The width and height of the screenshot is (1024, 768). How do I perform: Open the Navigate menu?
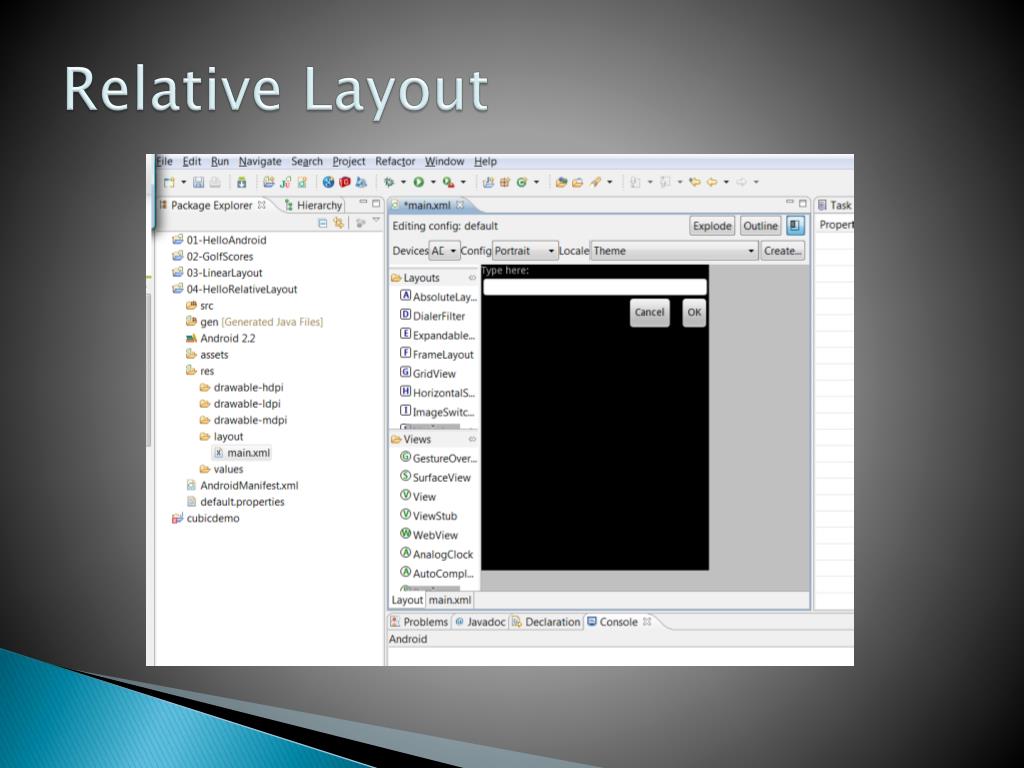[260, 161]
